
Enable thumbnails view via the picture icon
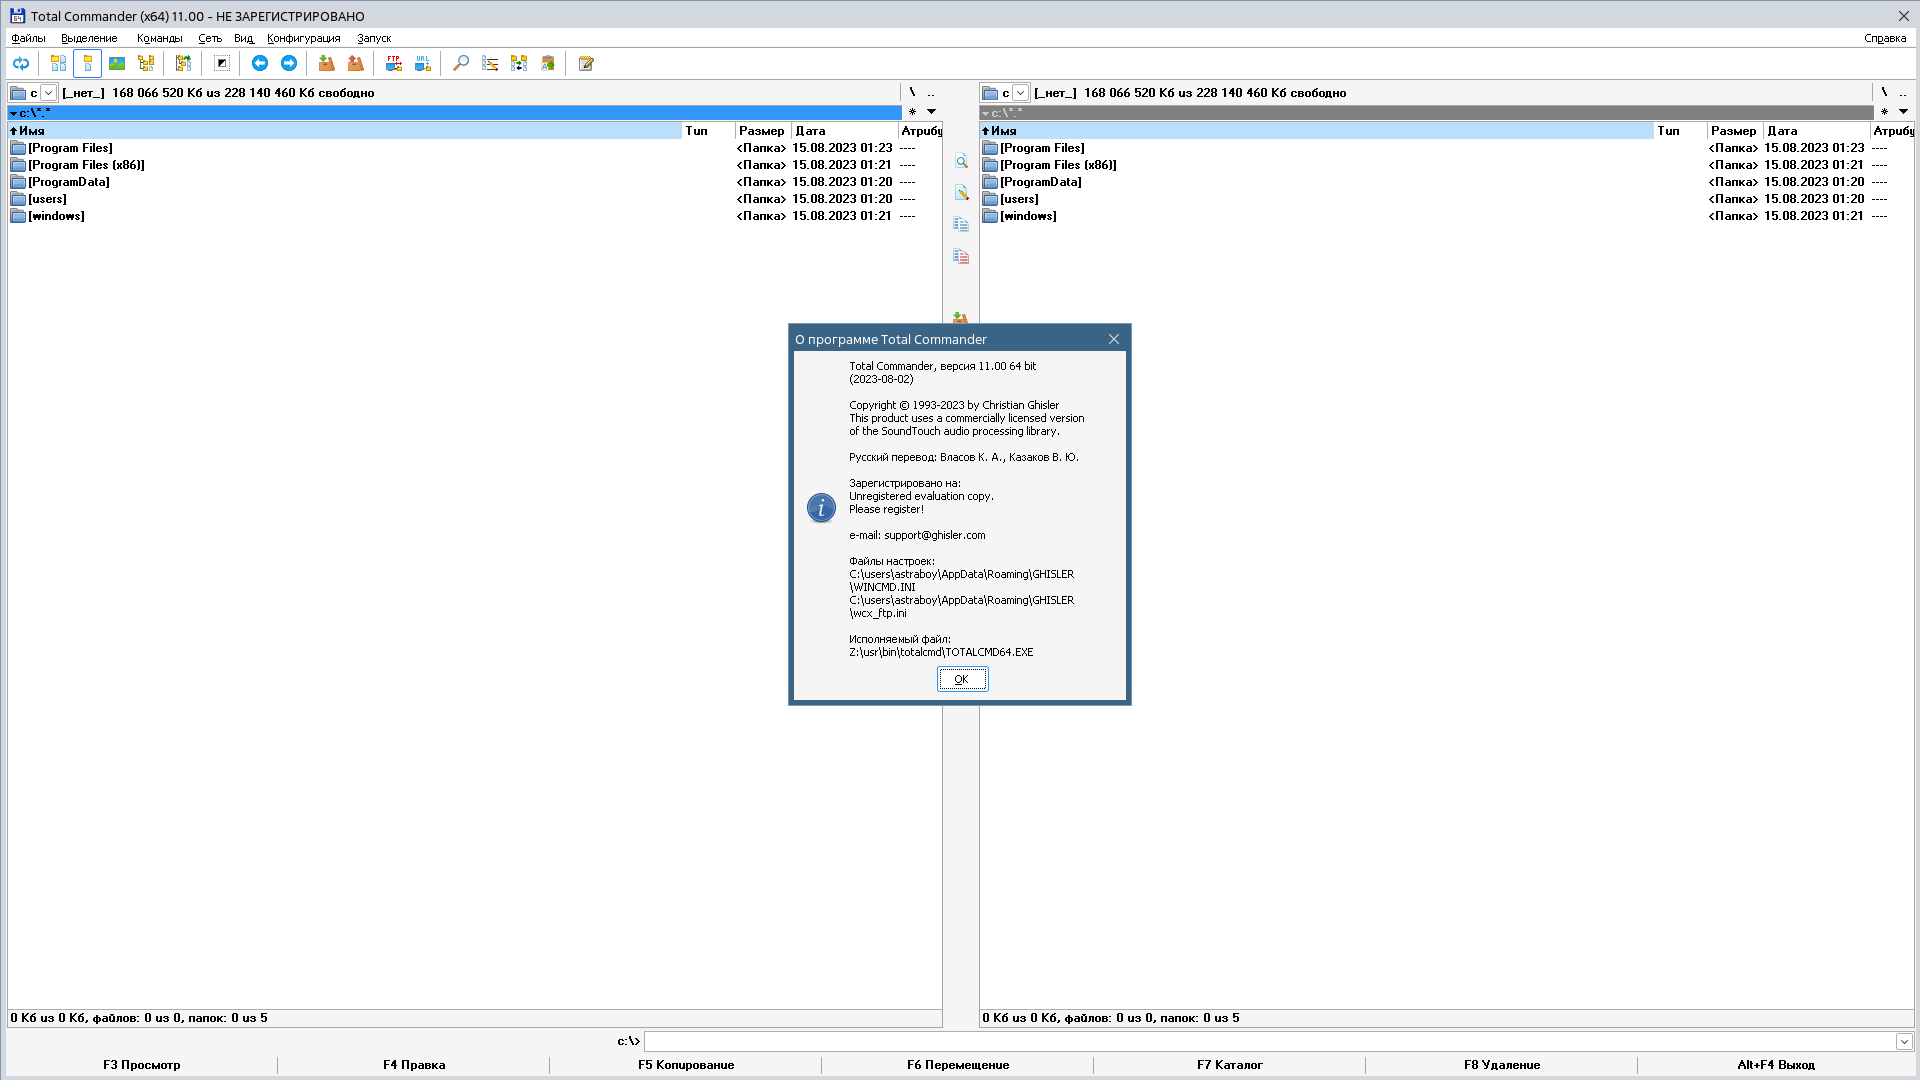coord(117,63)
